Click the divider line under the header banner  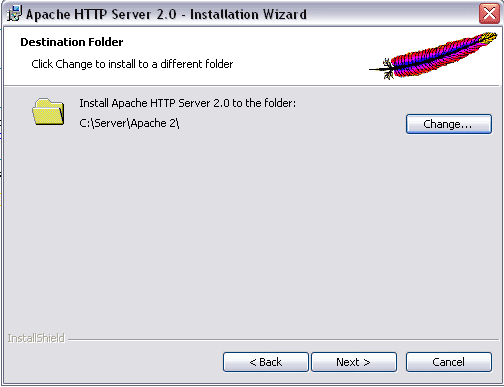[252, 86]
